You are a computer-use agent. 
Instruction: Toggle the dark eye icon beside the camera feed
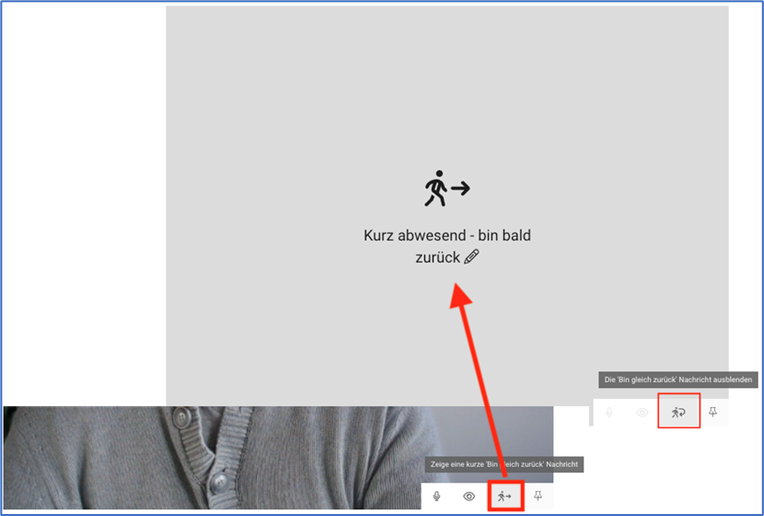pyautogui.click(x=469, y=496)
